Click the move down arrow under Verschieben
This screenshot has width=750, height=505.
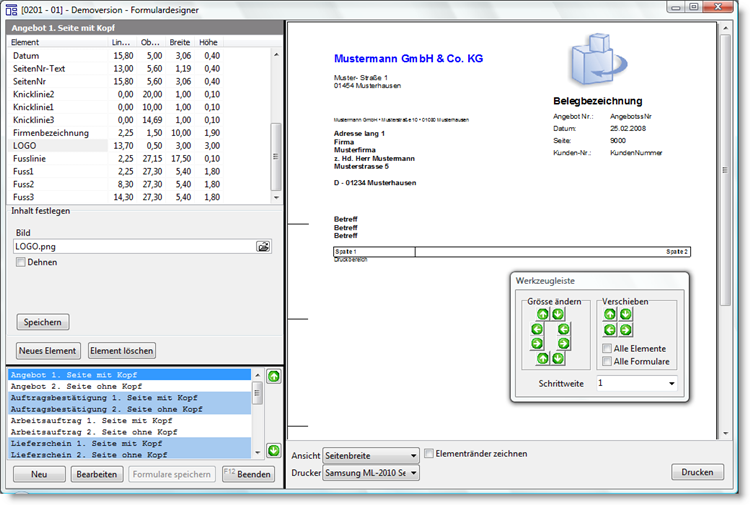(625, 314)
